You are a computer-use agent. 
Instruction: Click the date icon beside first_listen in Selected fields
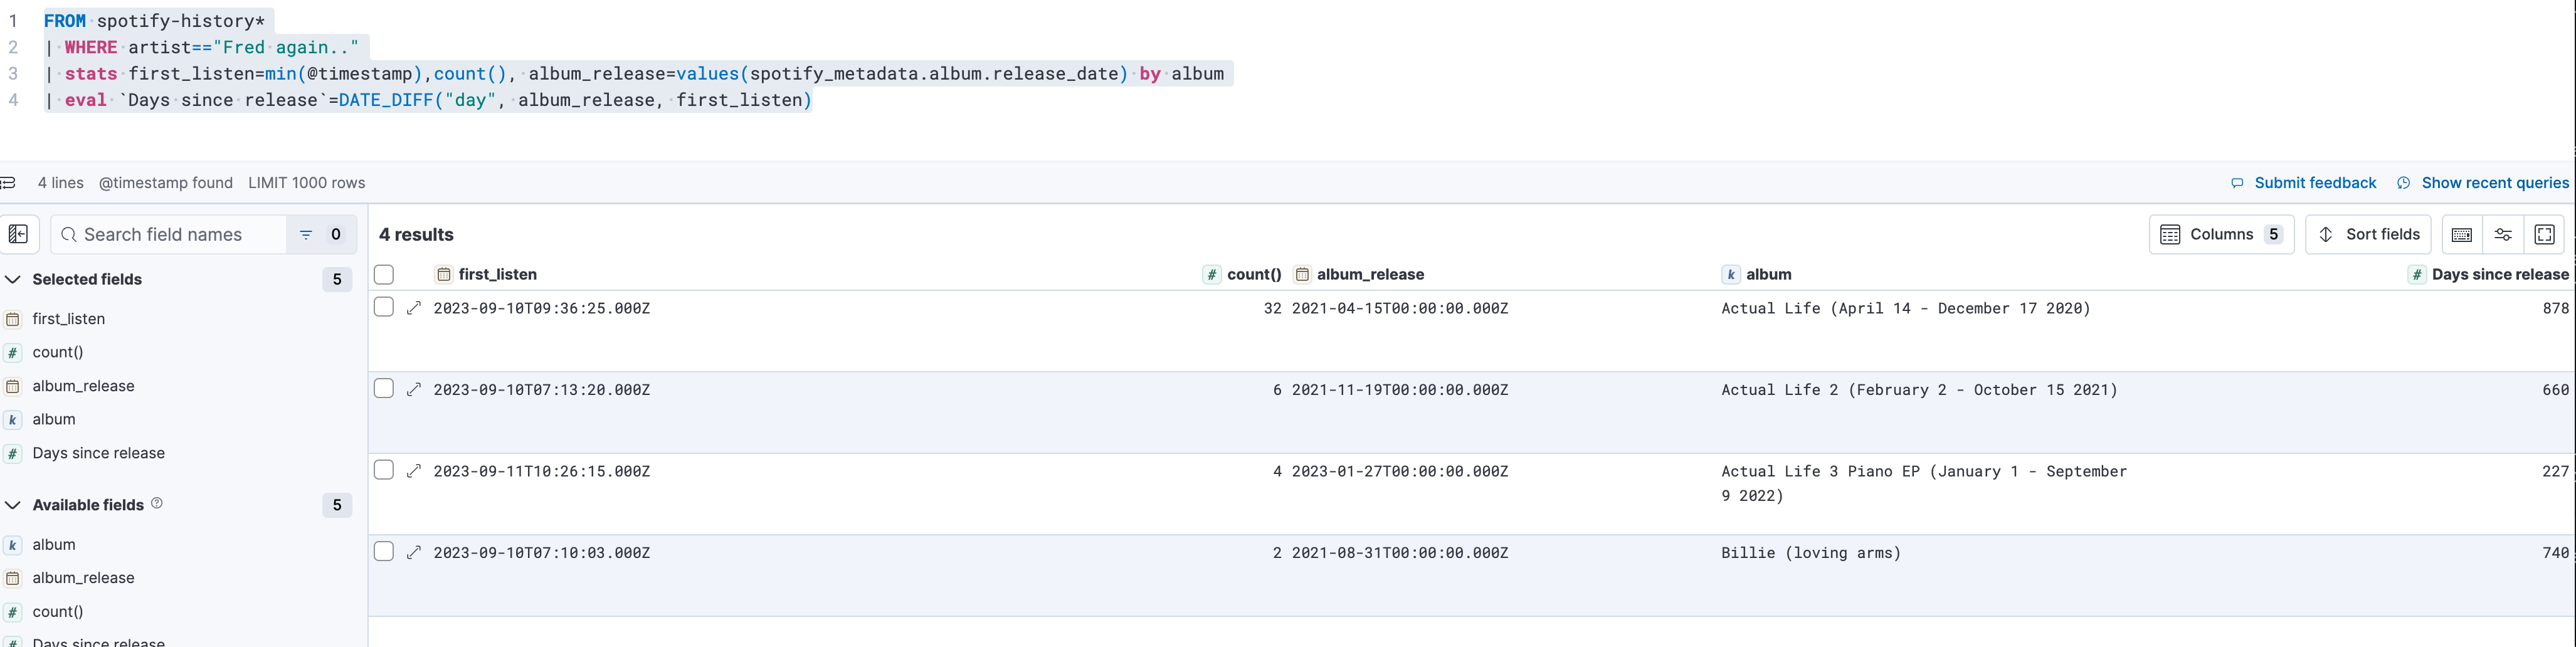(x=13, y=319)
